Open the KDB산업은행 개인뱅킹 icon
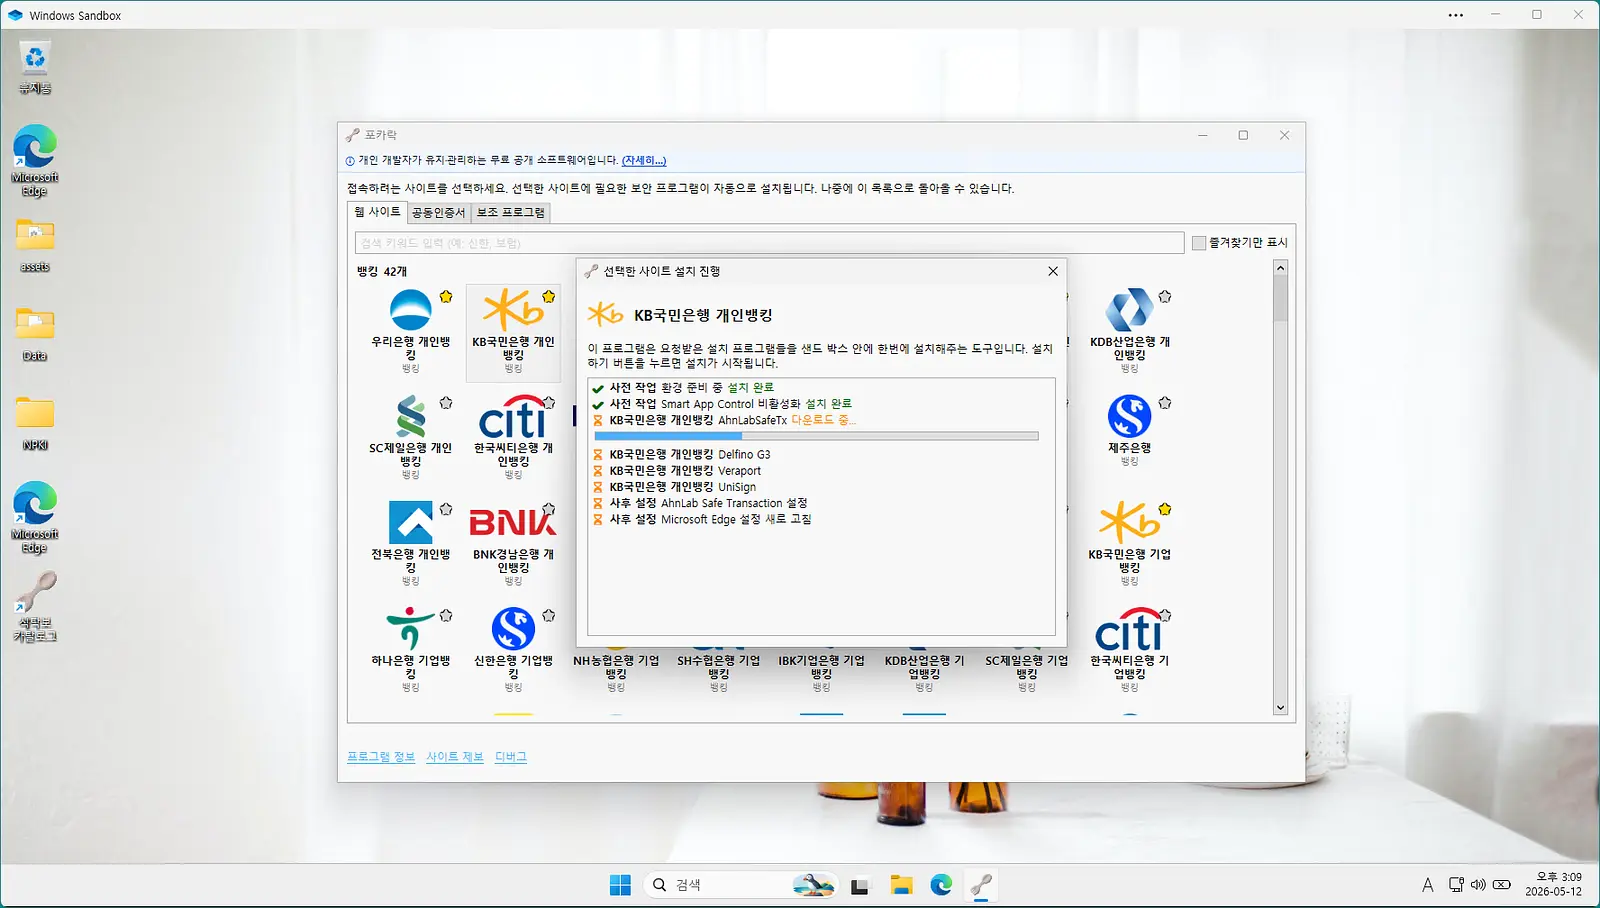Screen dimensions: 1600x908 click(1129, 310)
